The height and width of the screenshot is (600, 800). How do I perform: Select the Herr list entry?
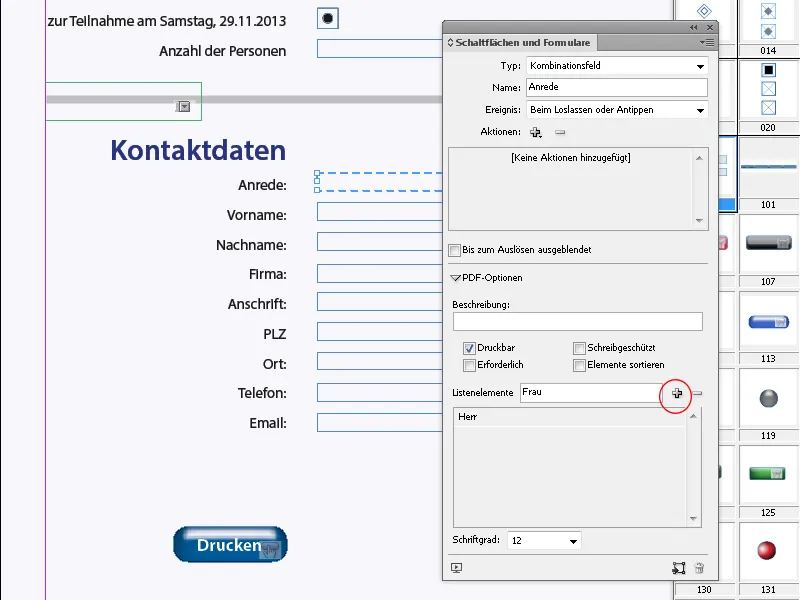(569, 417)
